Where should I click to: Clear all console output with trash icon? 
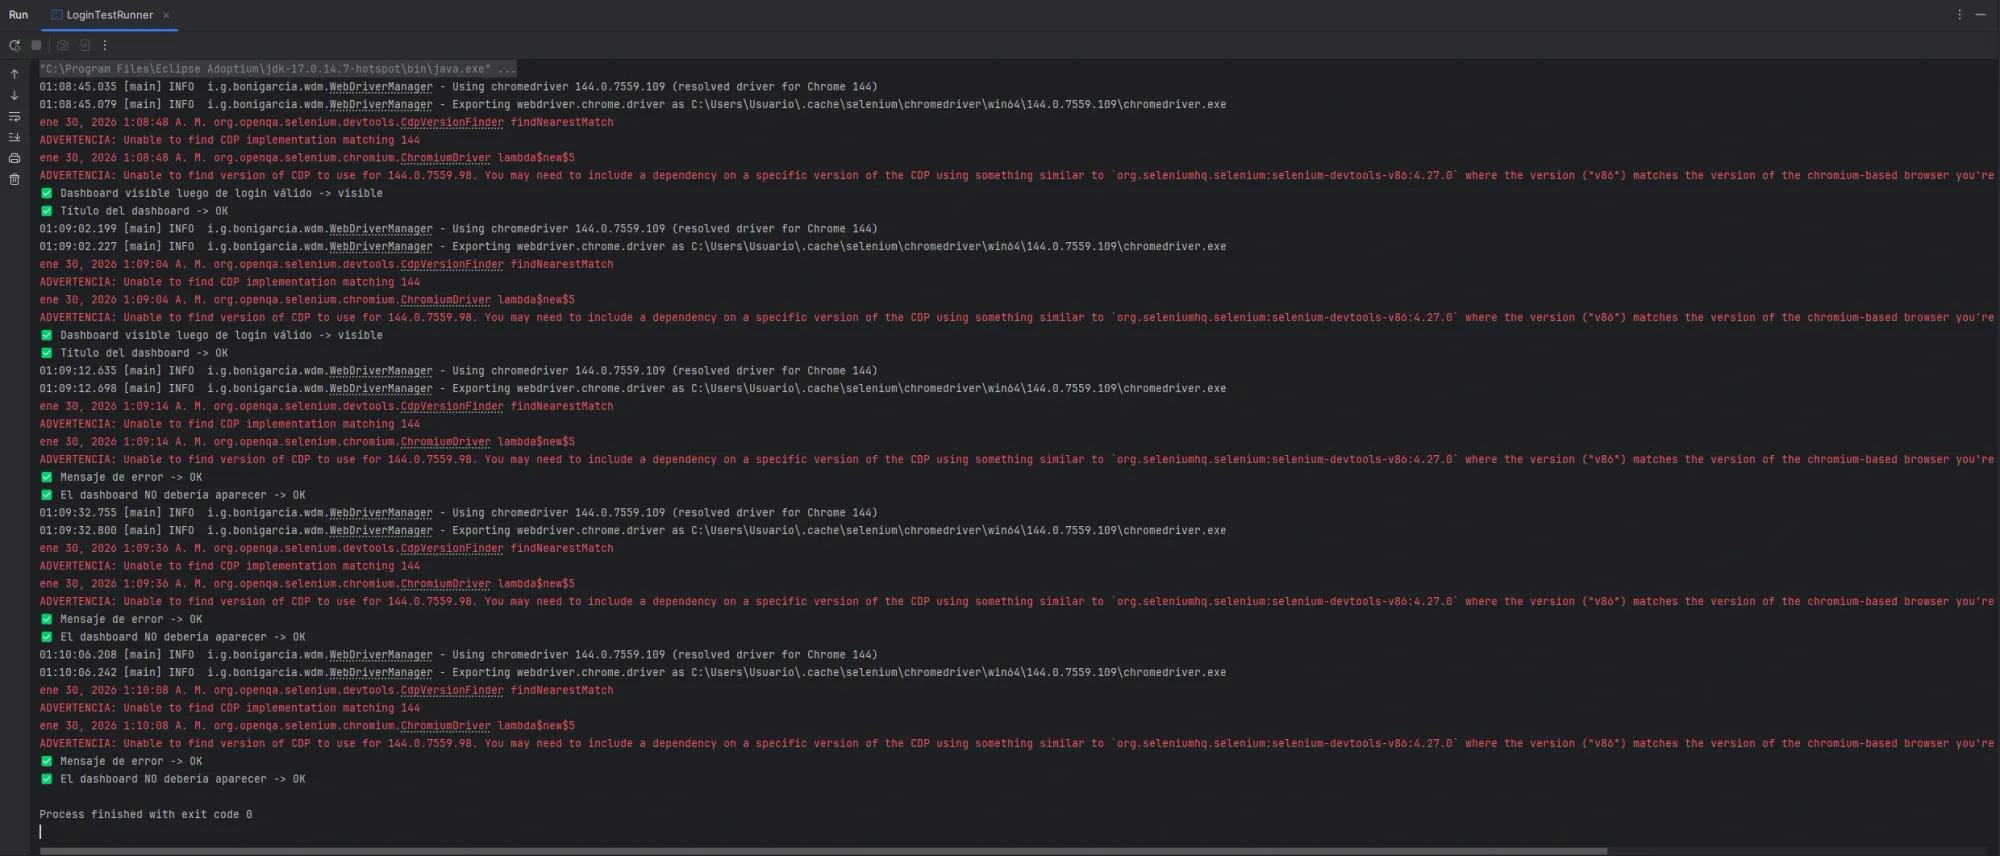click(x=14, y=179)
